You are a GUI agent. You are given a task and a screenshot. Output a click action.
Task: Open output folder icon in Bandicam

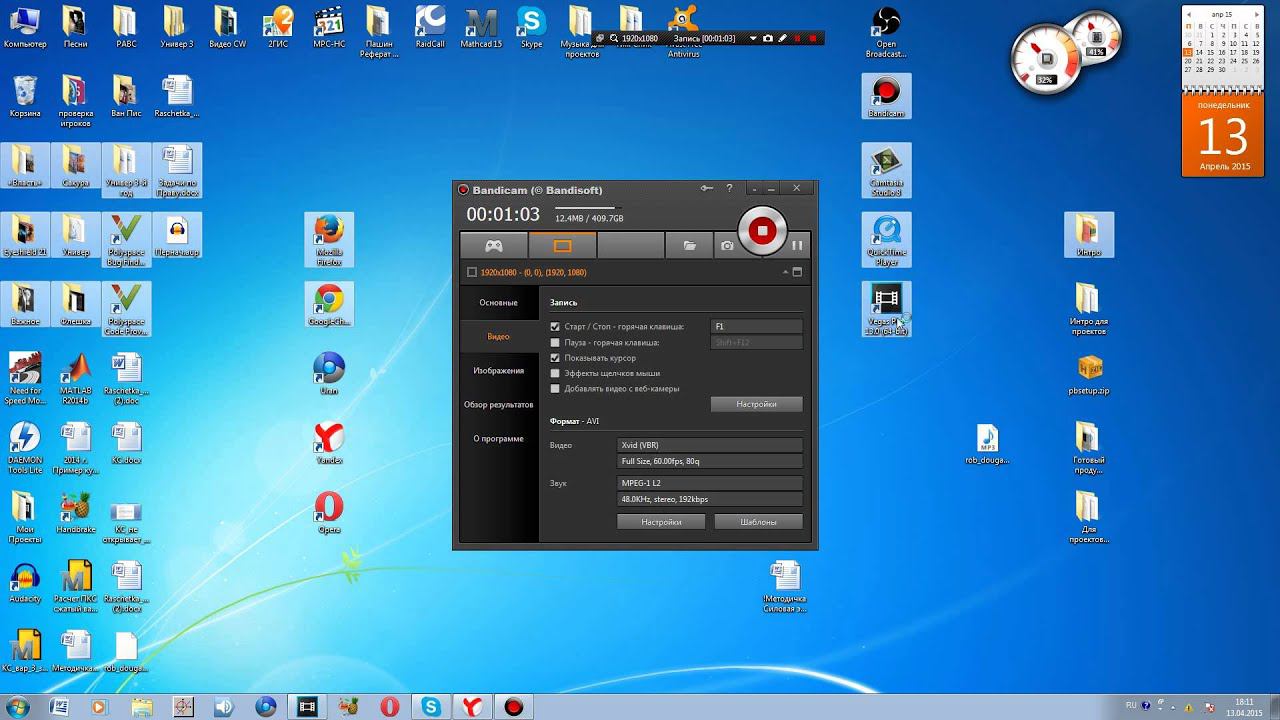coord(689,245)
